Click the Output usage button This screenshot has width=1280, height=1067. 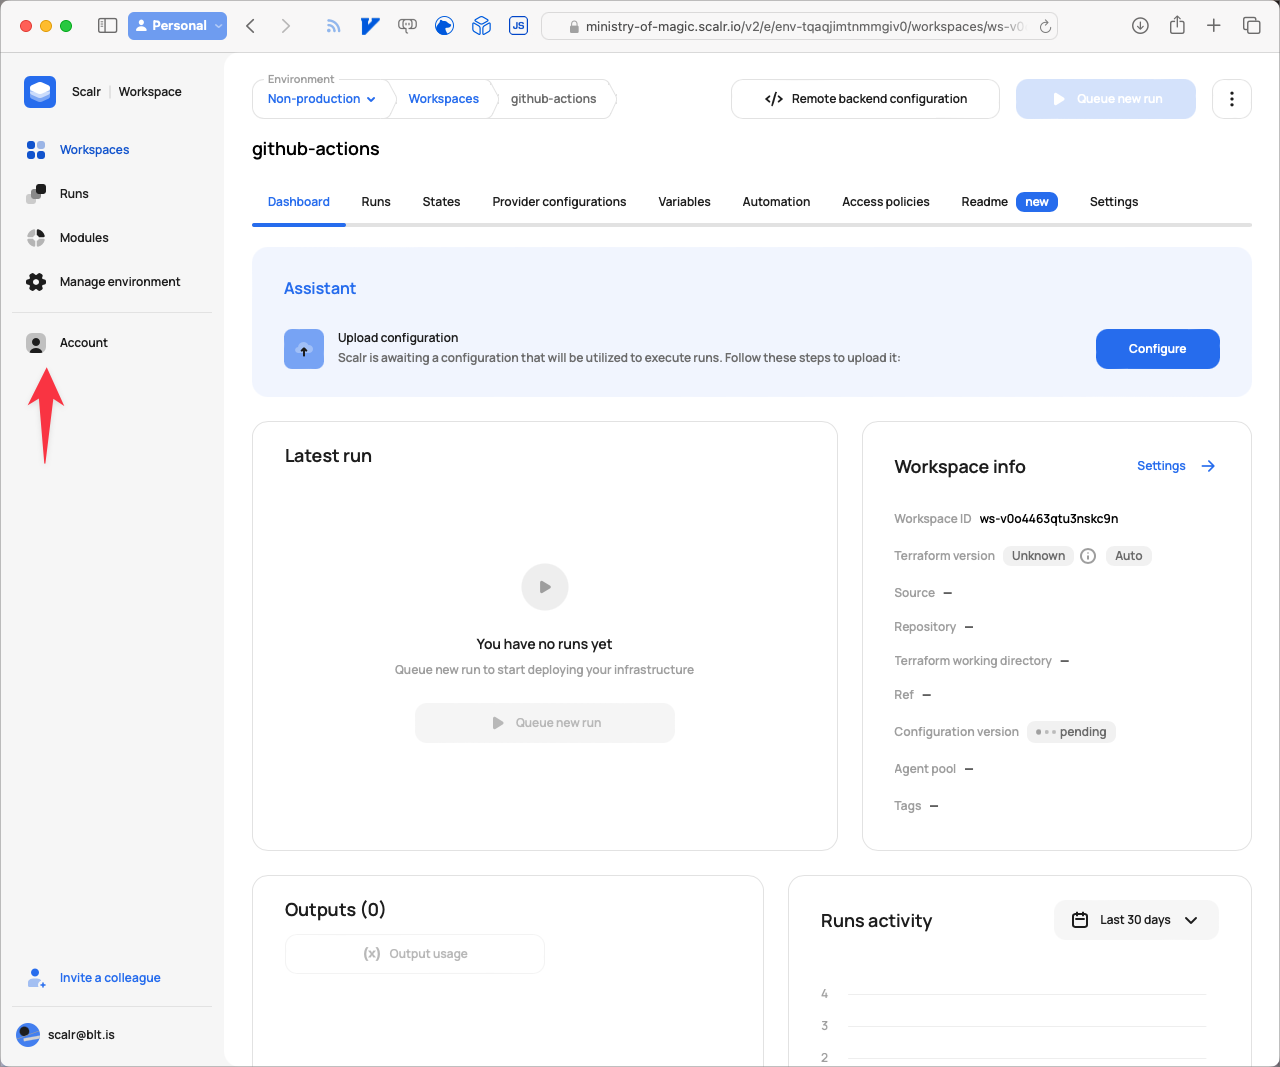tap(415, 954)
